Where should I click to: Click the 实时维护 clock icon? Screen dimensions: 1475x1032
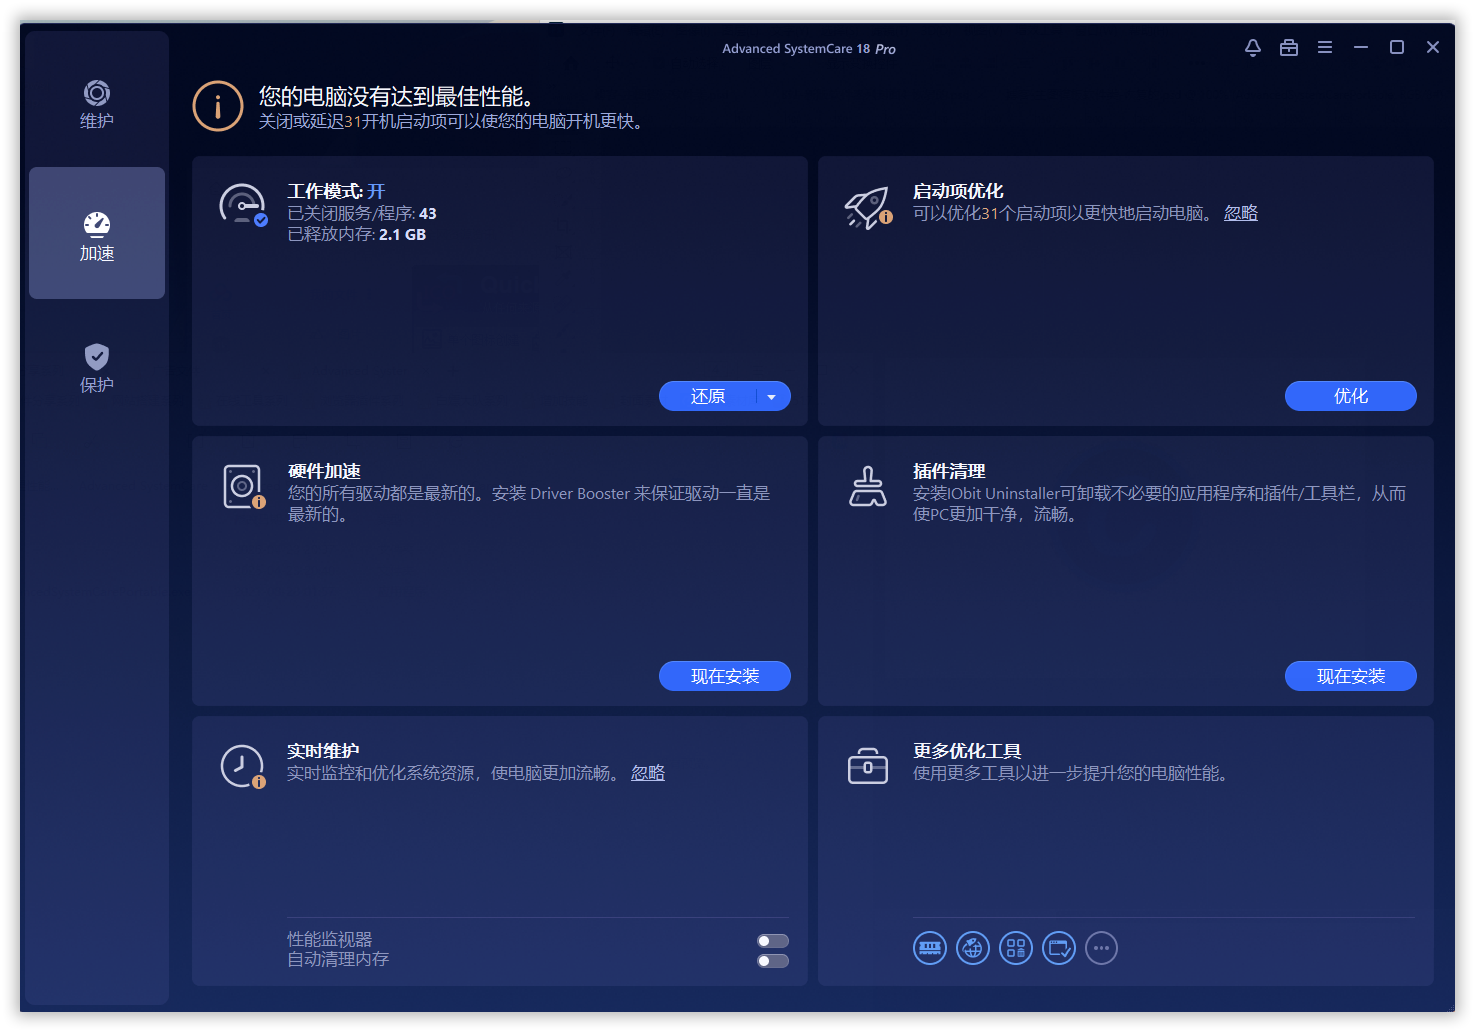point(243,767)
